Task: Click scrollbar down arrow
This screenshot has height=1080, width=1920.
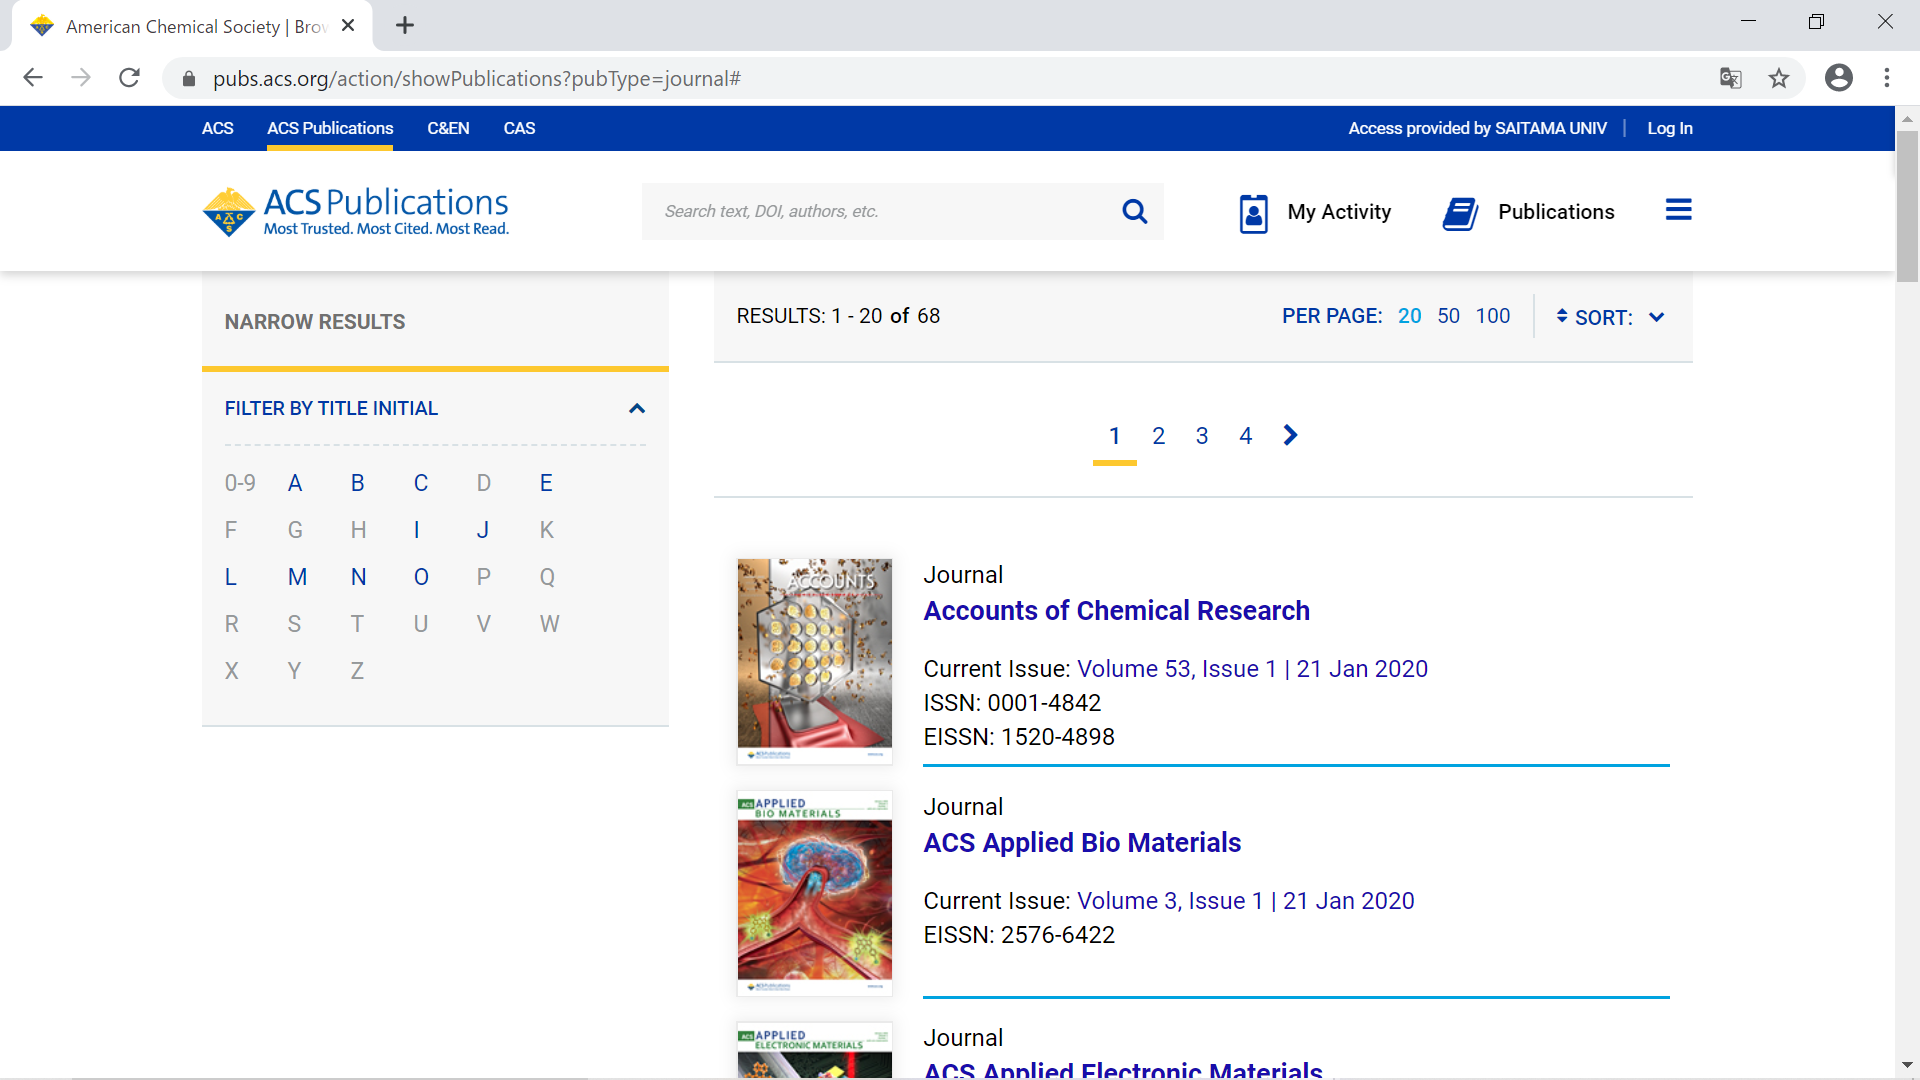Action: tap(1907, 1065)
